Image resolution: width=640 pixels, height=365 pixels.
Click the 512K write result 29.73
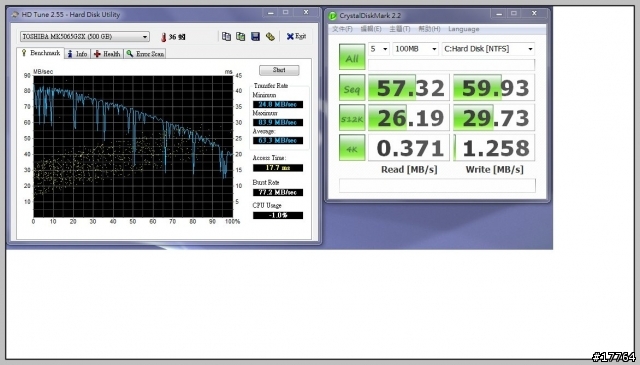494,118
